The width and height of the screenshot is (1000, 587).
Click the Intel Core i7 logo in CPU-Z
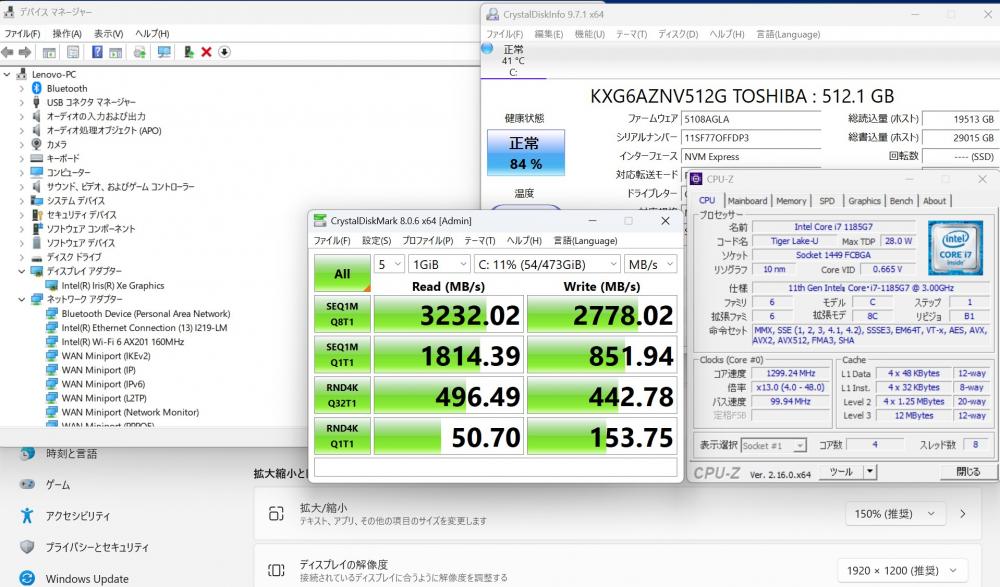(x=955, y=248)
